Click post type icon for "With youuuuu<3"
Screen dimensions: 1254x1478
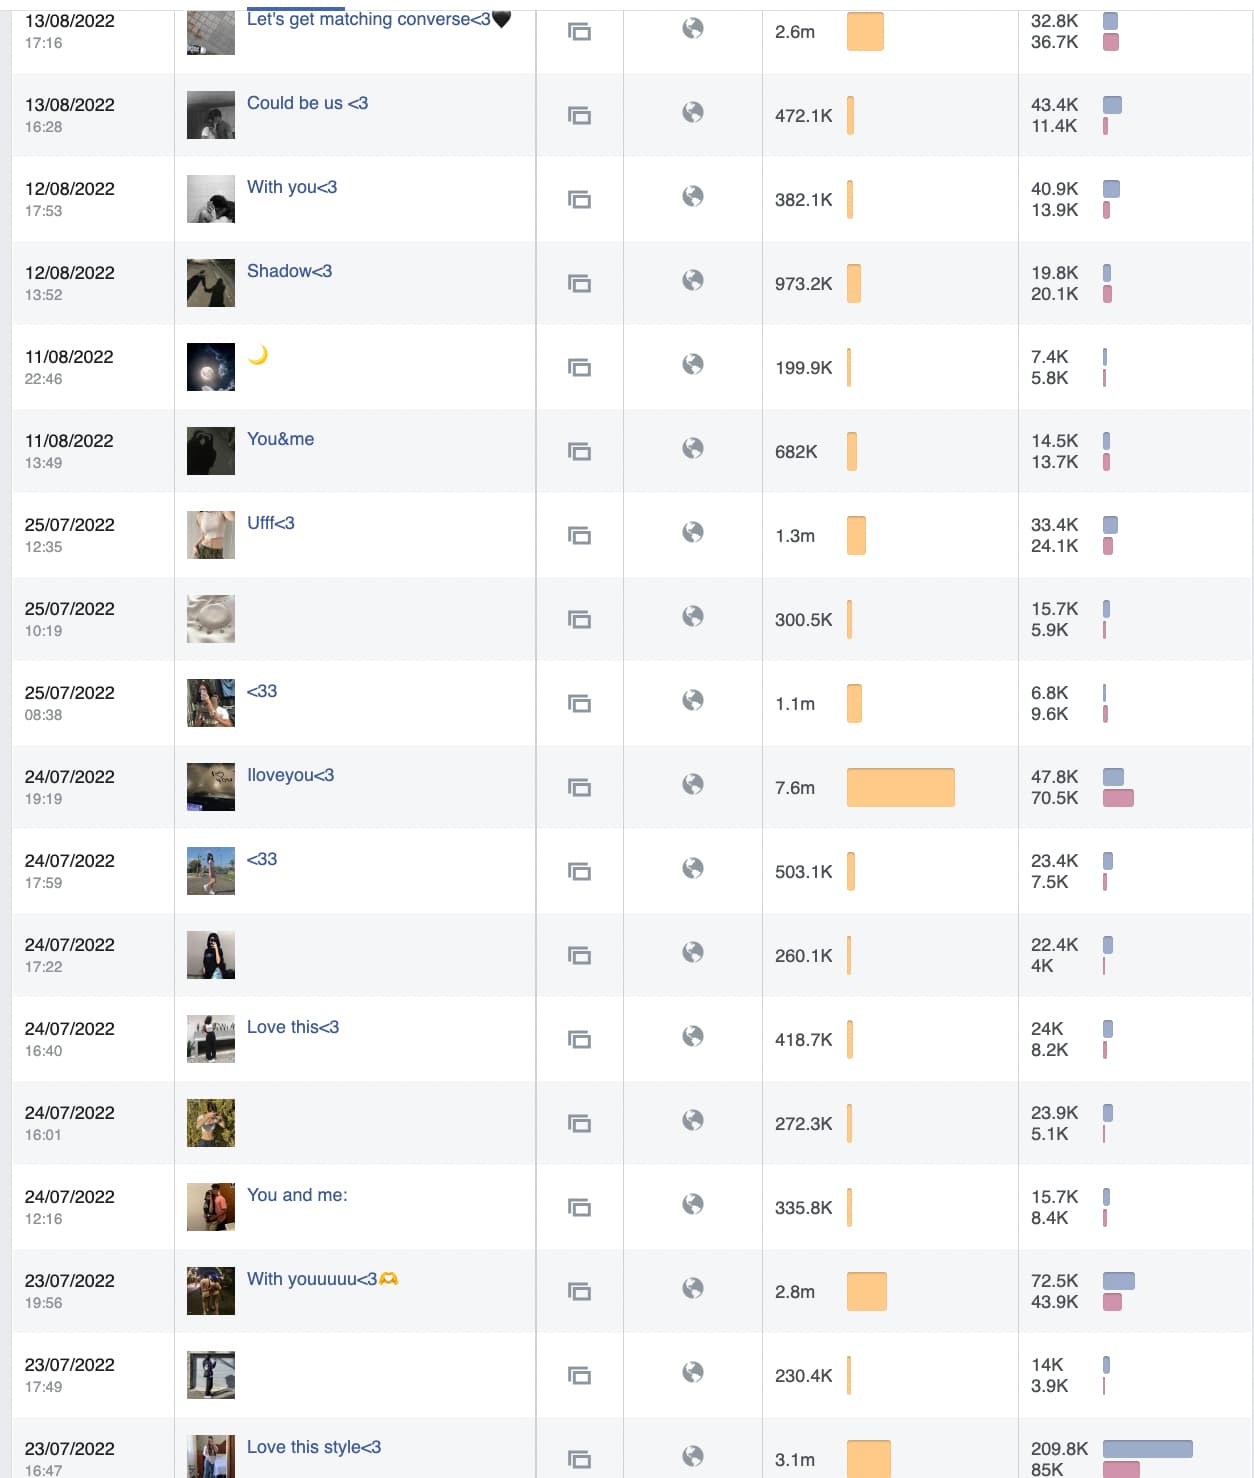tap(579, 1291)
